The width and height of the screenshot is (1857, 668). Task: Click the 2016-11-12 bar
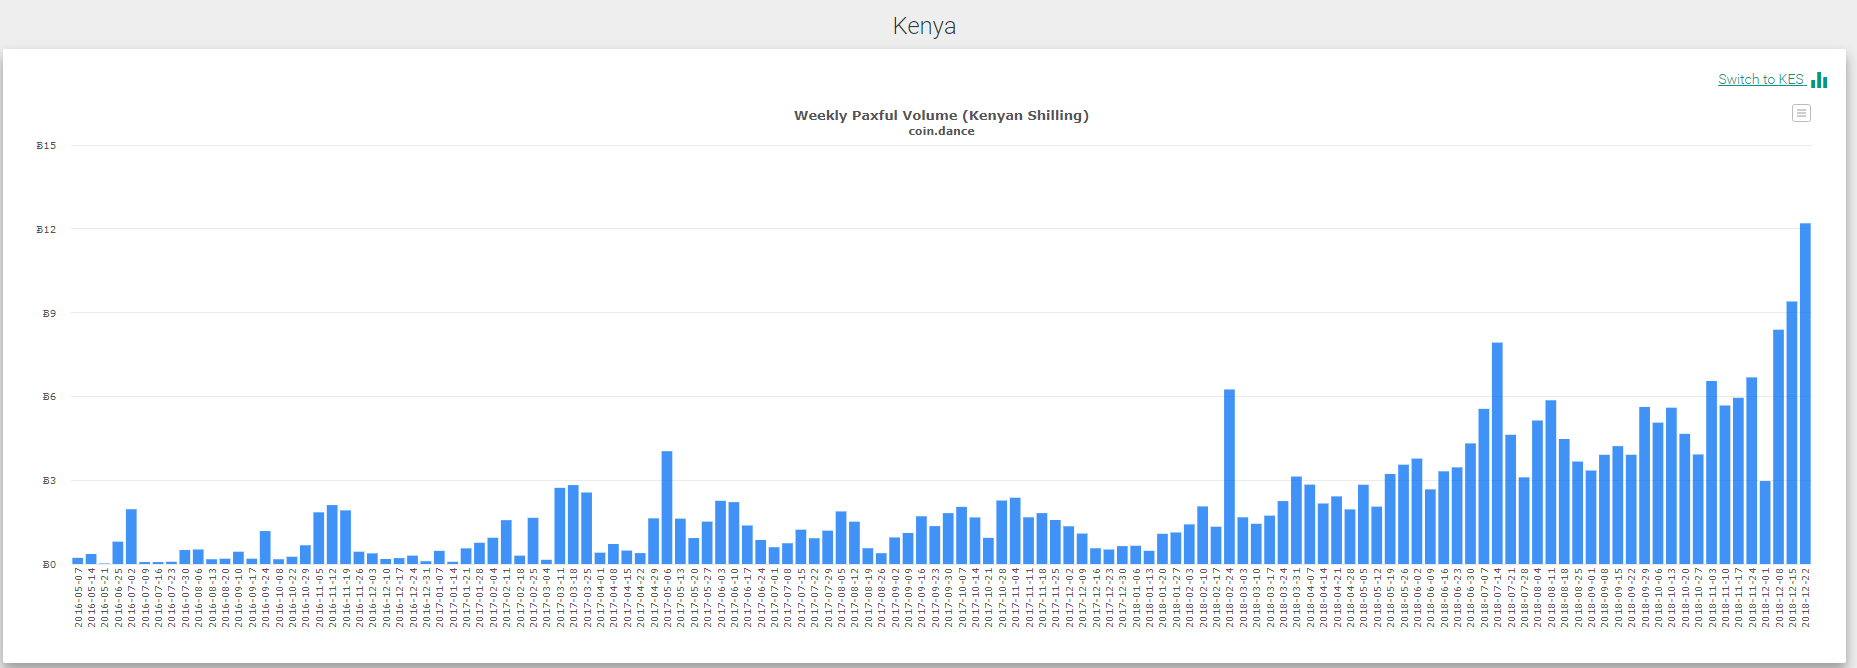pyautogui.click(x=332, y=535)
